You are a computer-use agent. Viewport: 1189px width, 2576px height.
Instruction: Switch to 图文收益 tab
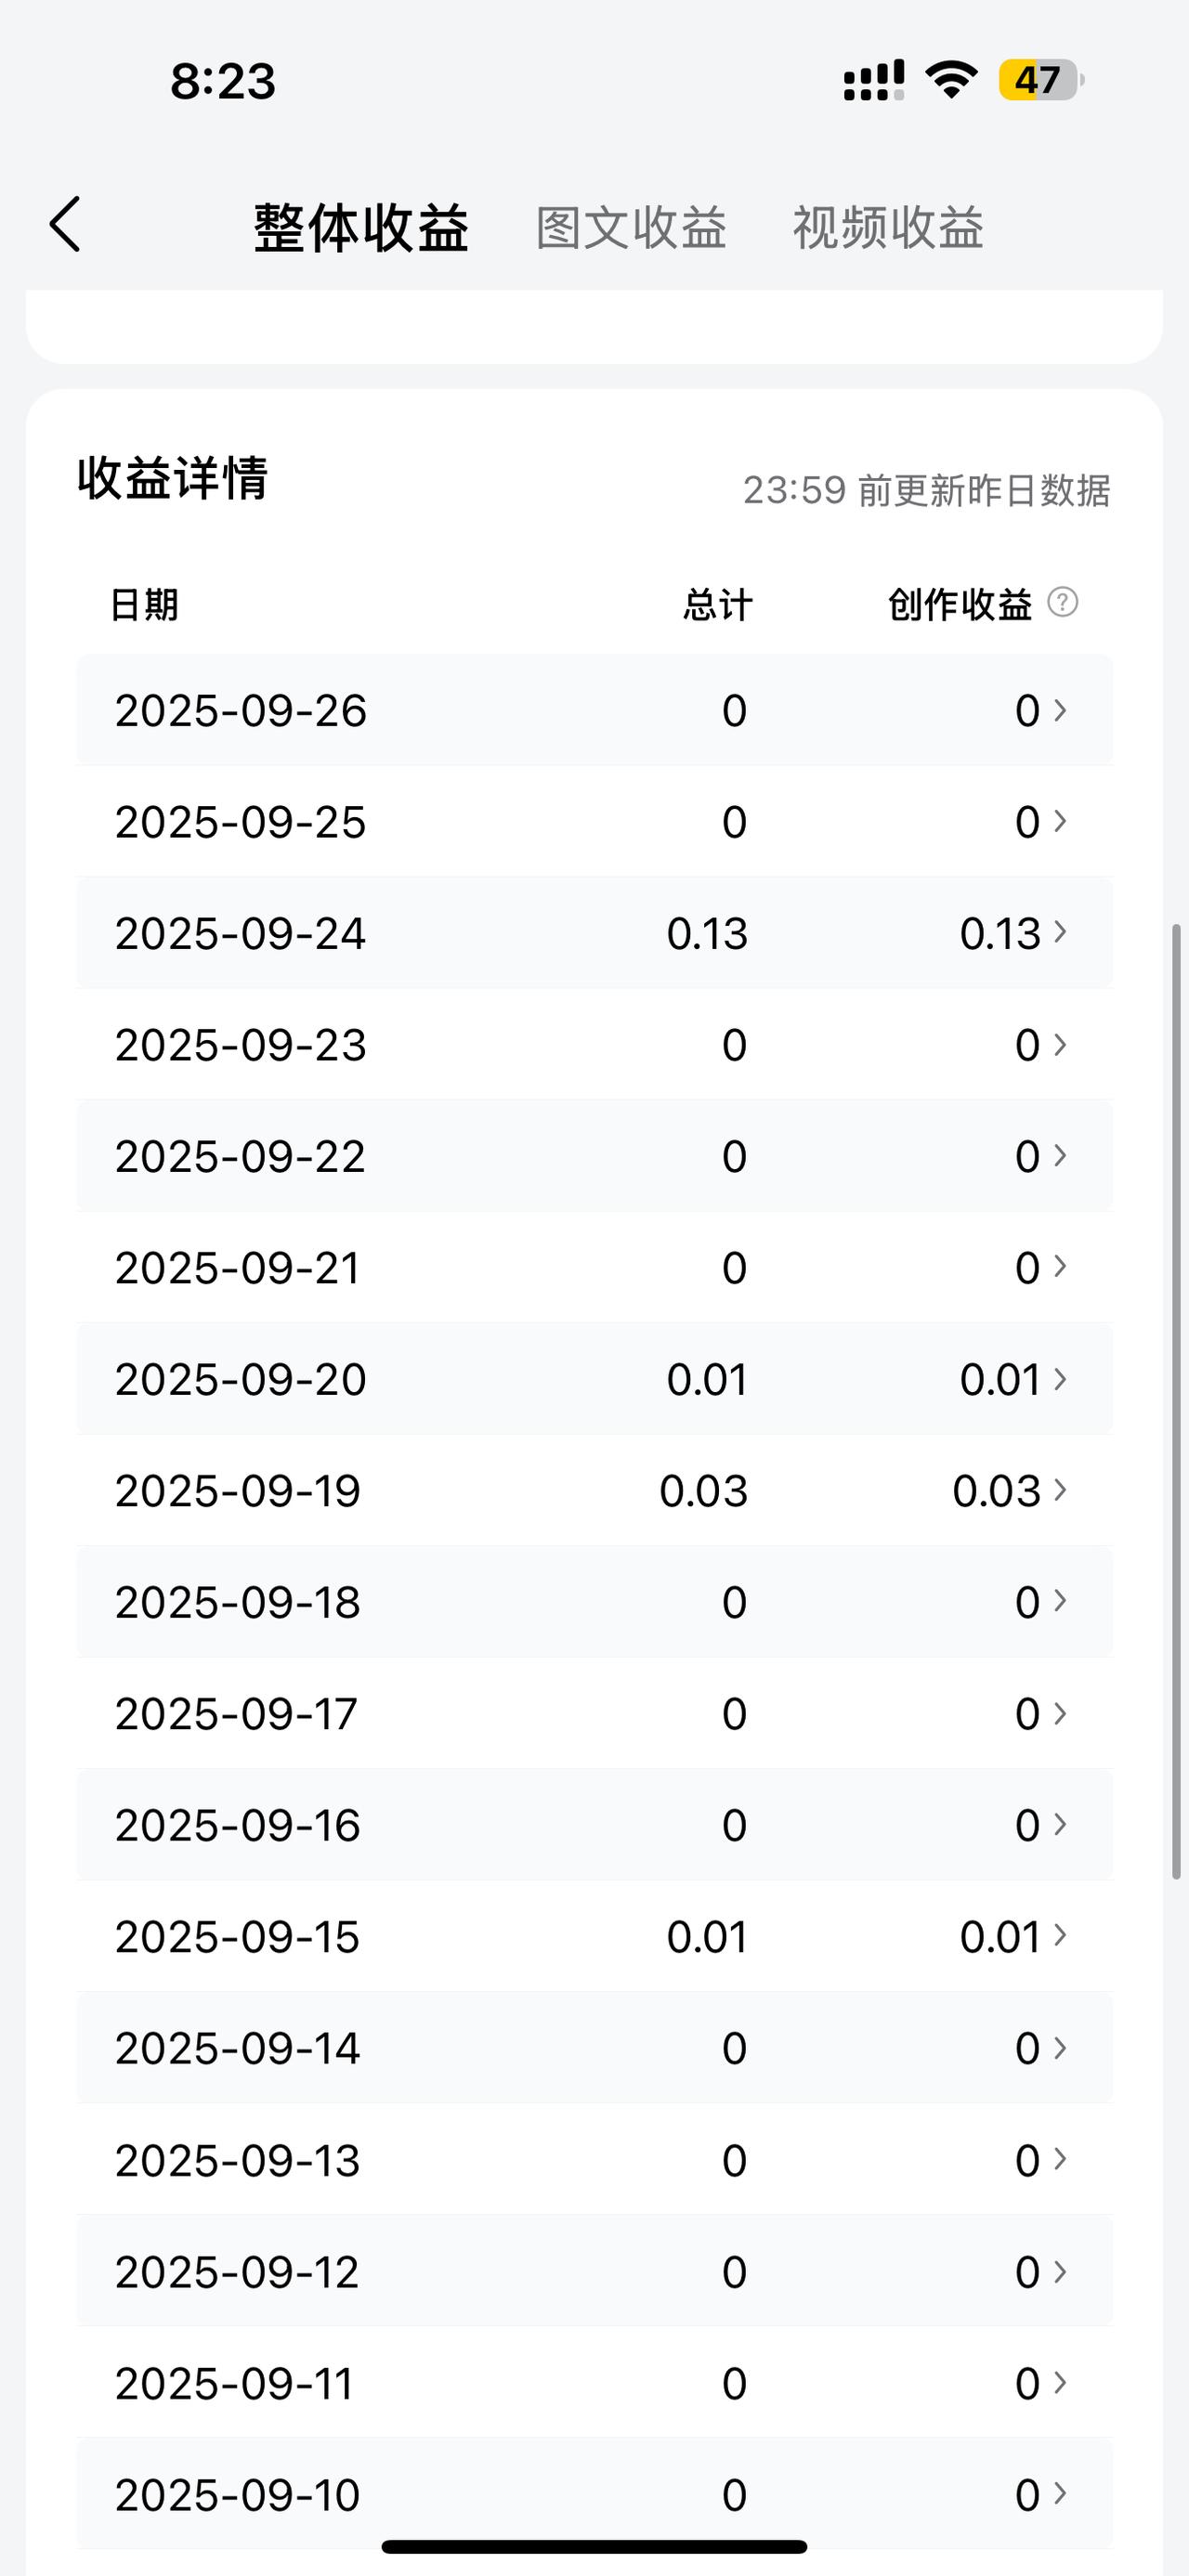pos(631,228)
